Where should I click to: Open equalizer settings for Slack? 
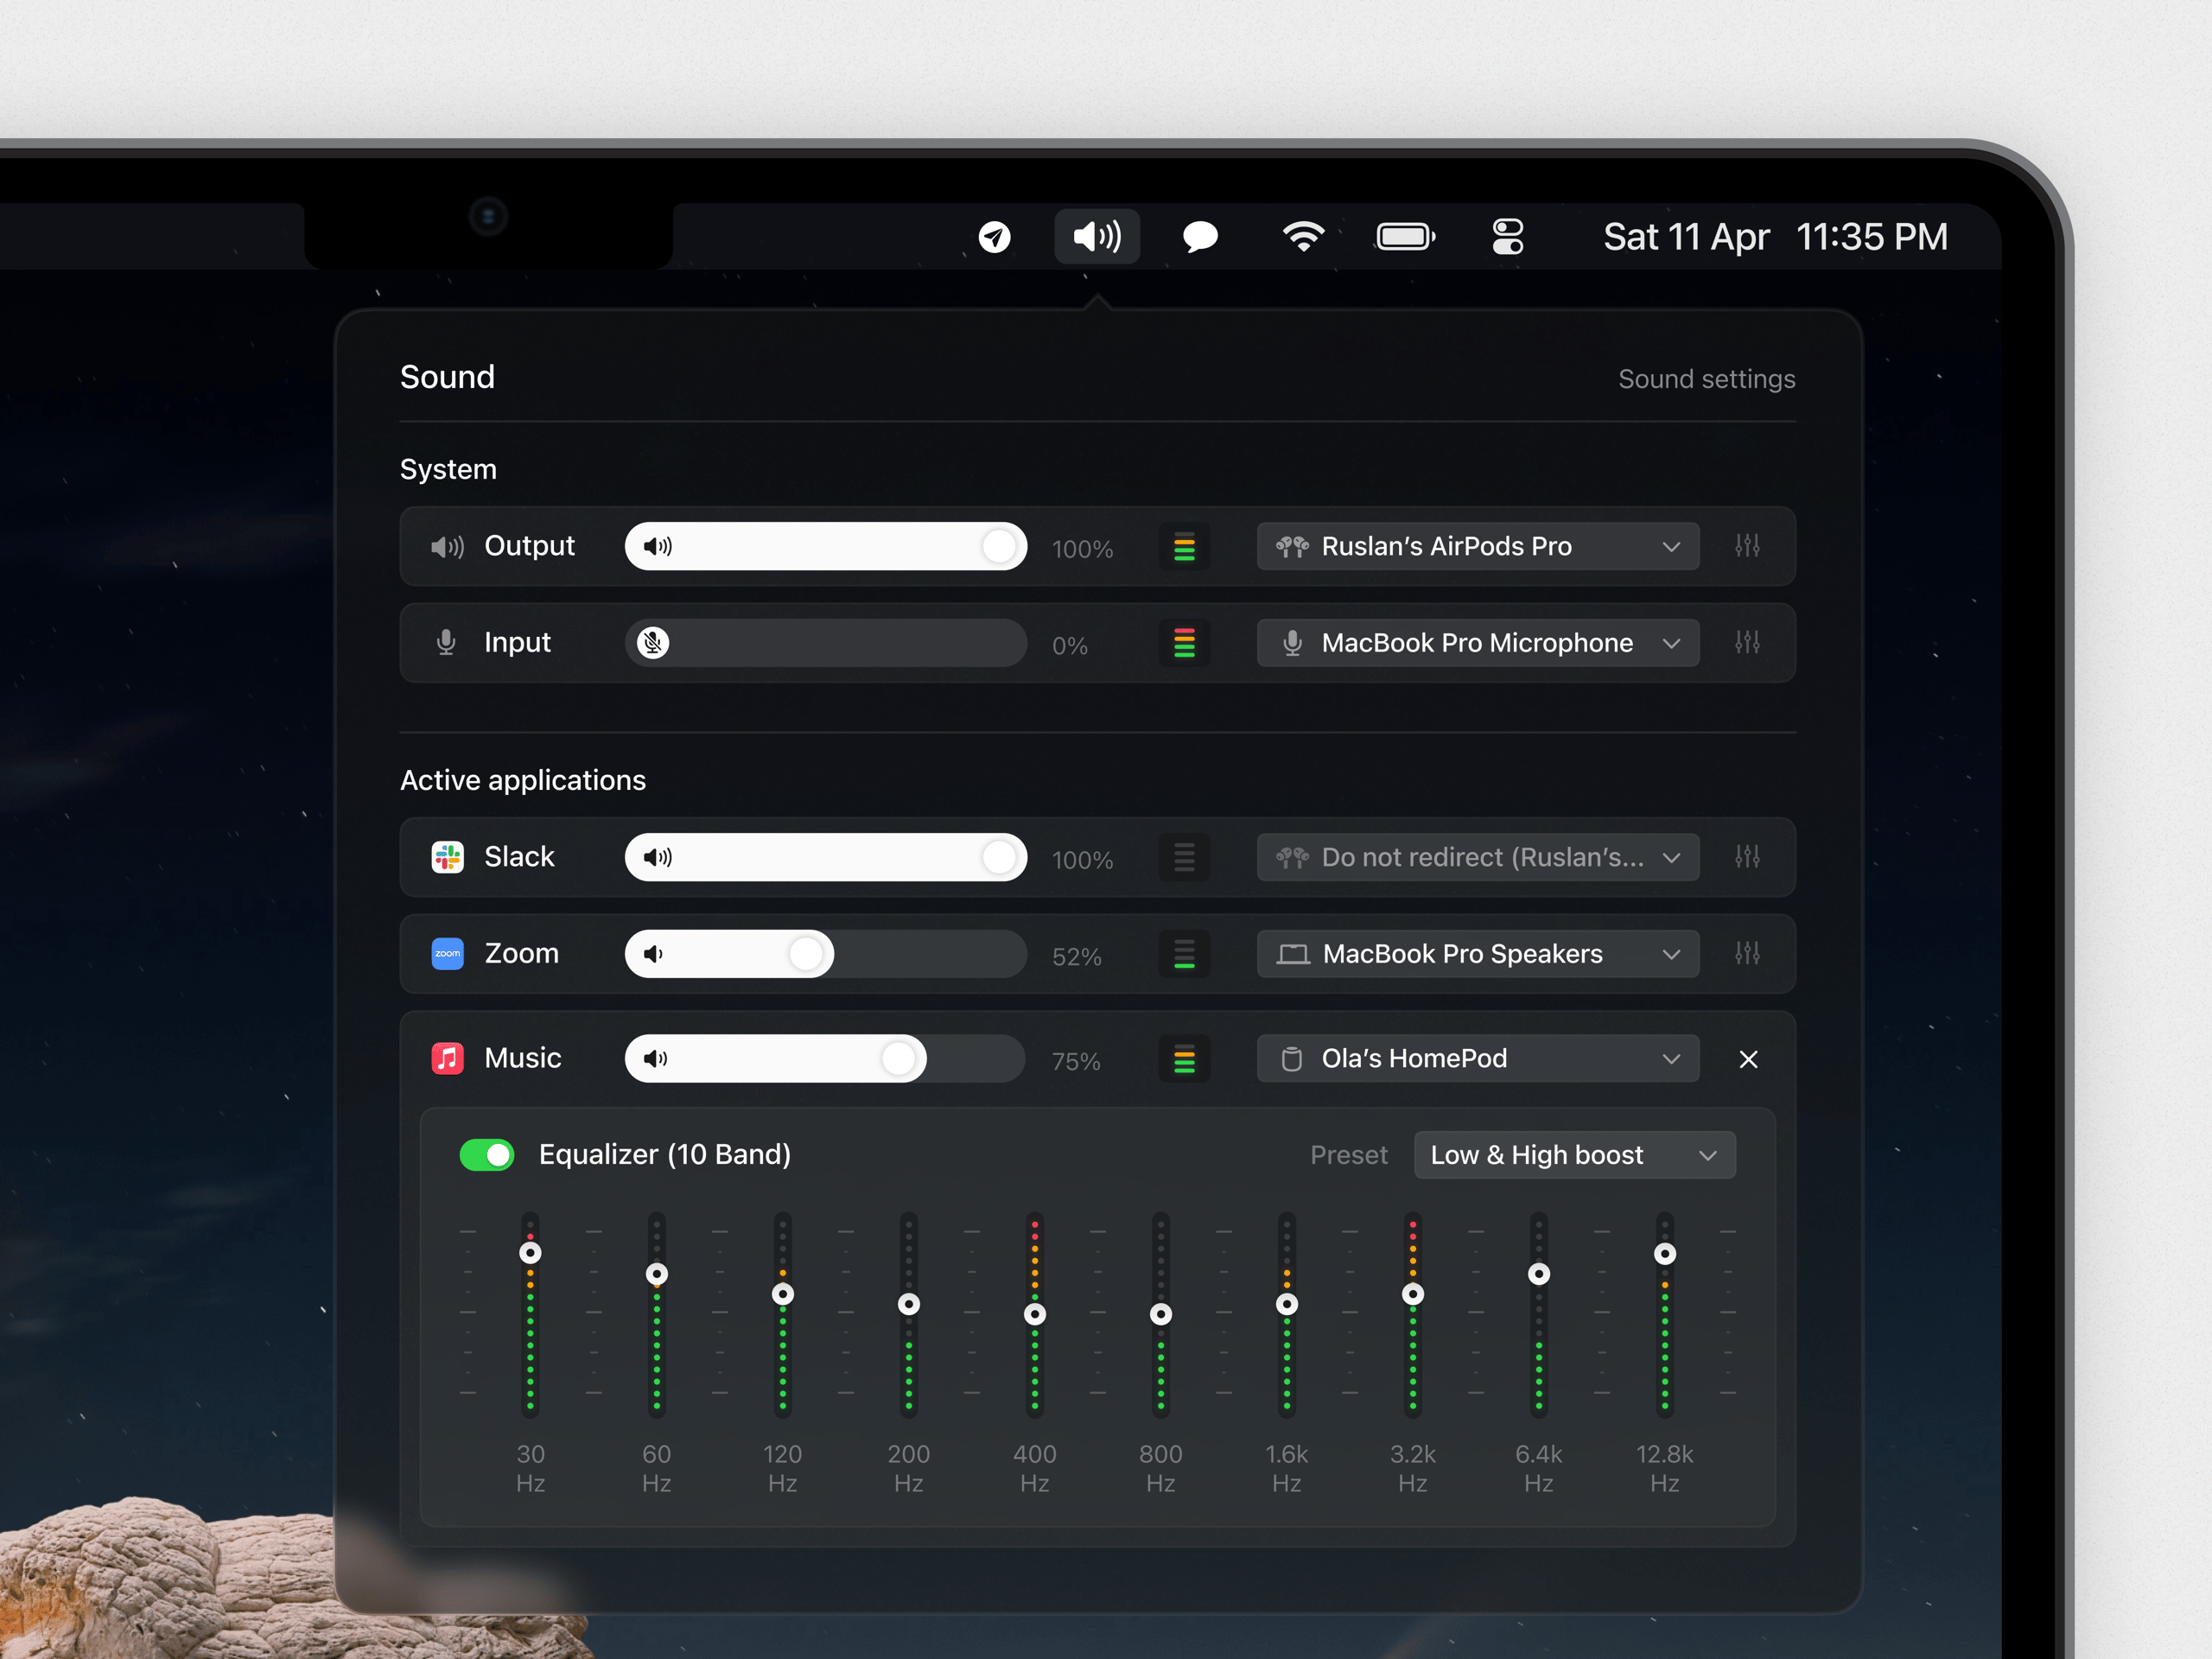click(1747, 857)
